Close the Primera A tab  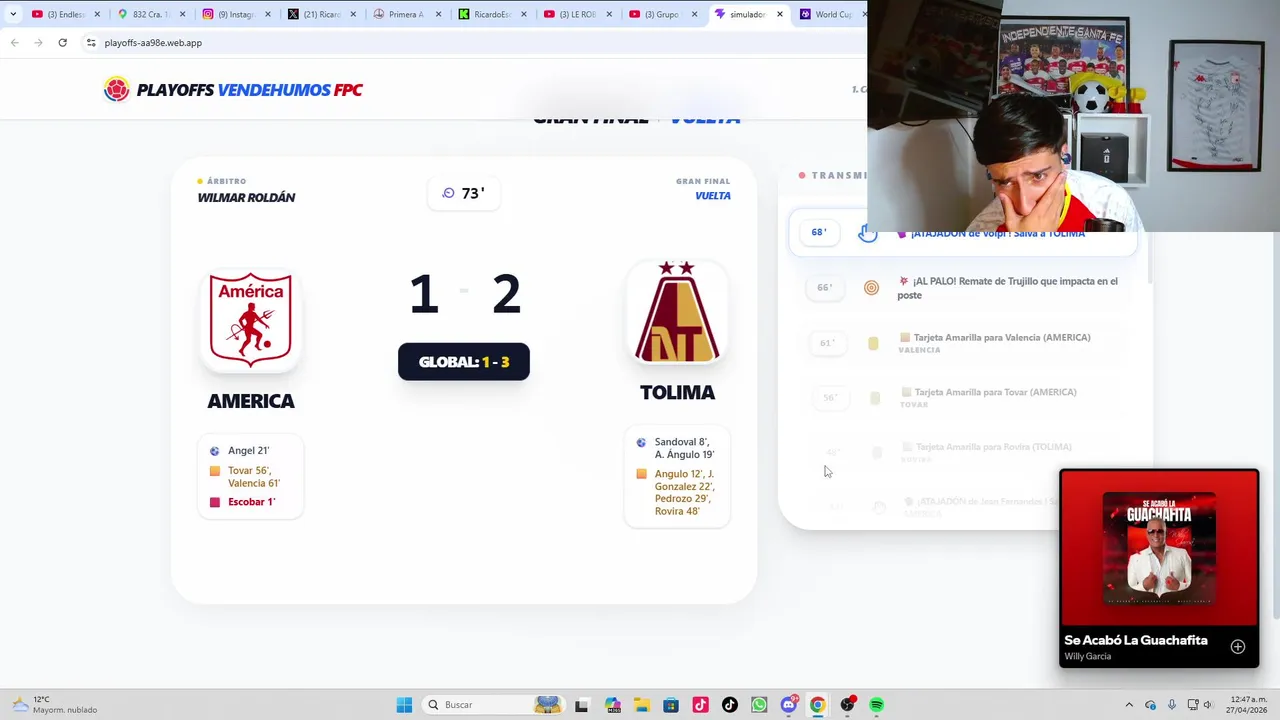pos(438,14)
